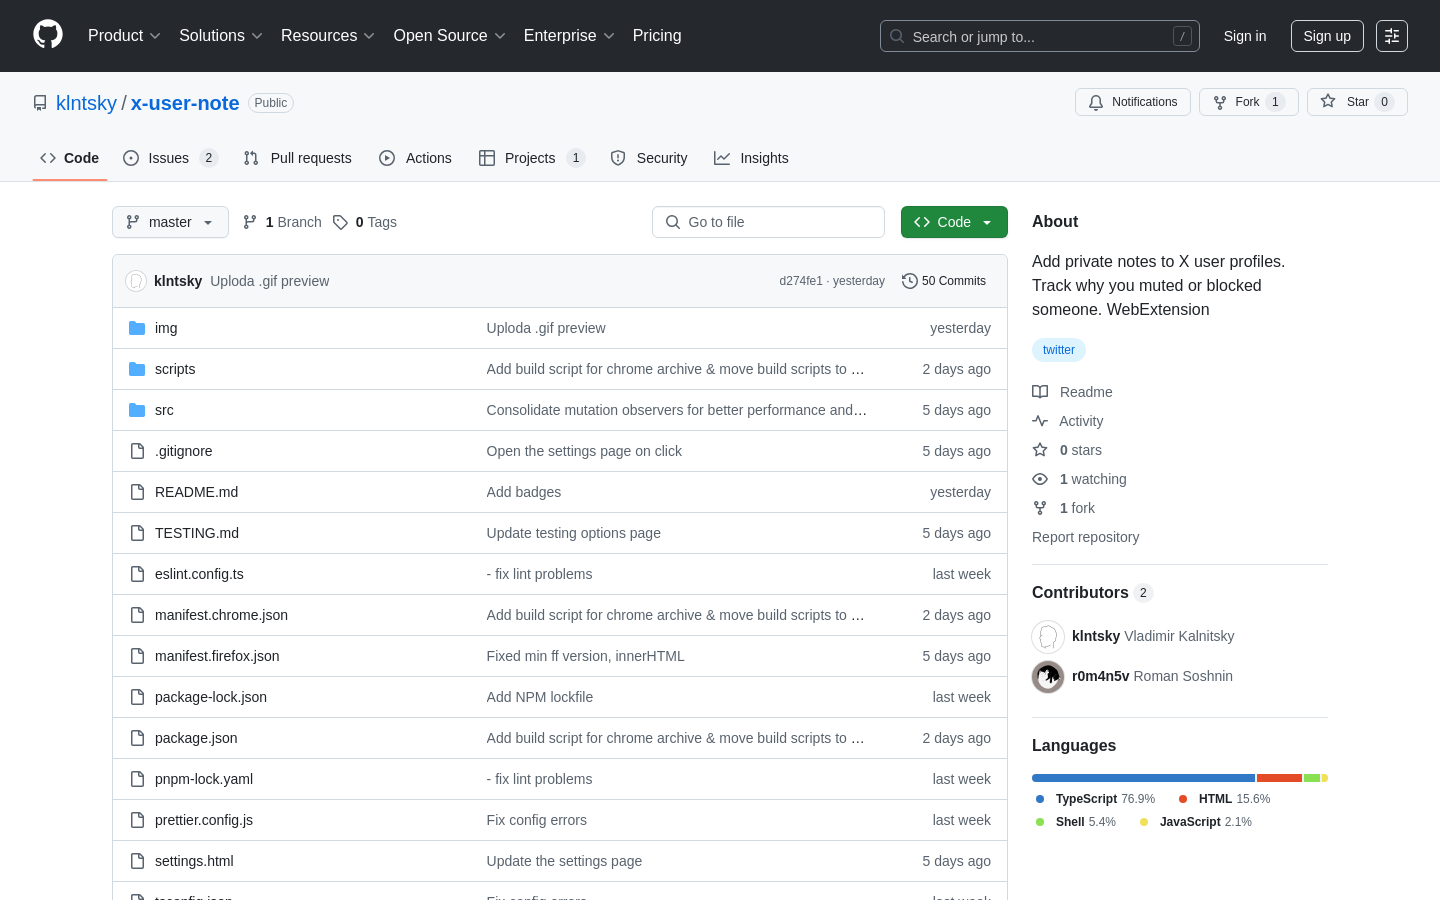
Task: Click the .gitignore file icon
Action: [x=137, y=451]
